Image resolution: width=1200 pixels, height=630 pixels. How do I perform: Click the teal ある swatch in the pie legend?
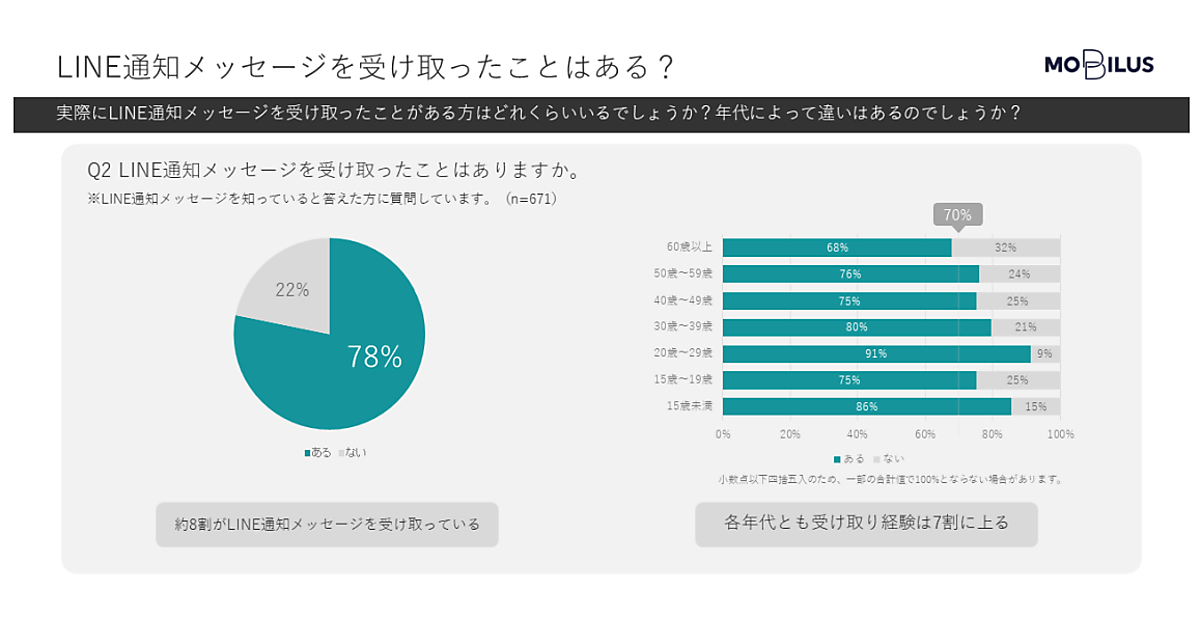tap(308, 453)
